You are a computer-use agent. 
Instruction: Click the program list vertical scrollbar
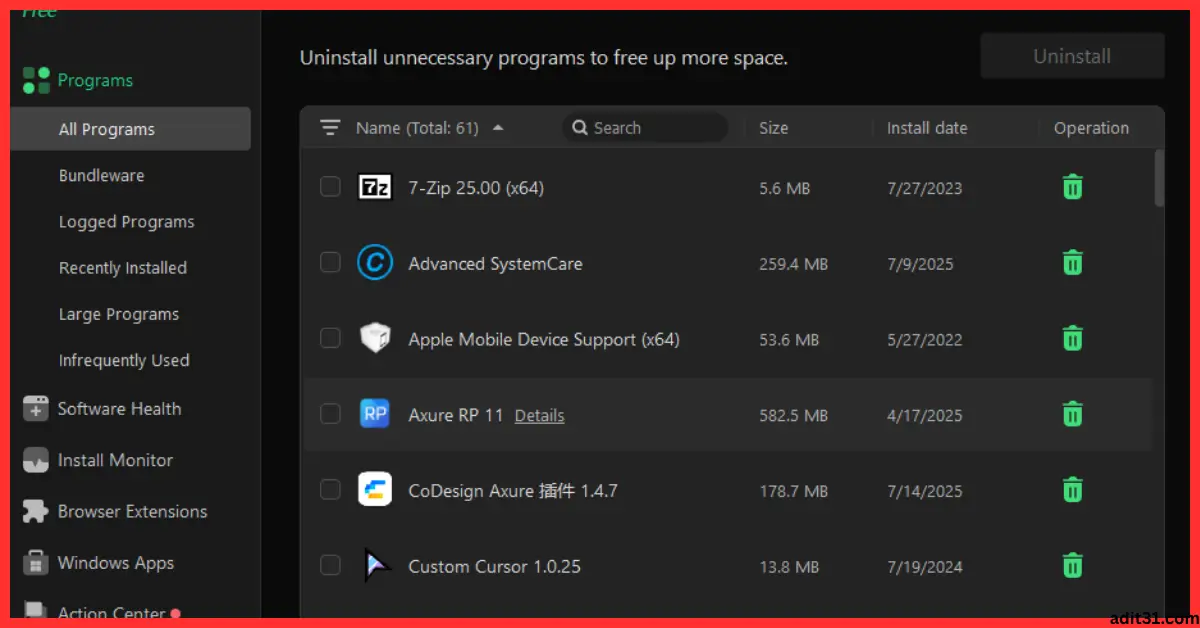pos(1159,178)
